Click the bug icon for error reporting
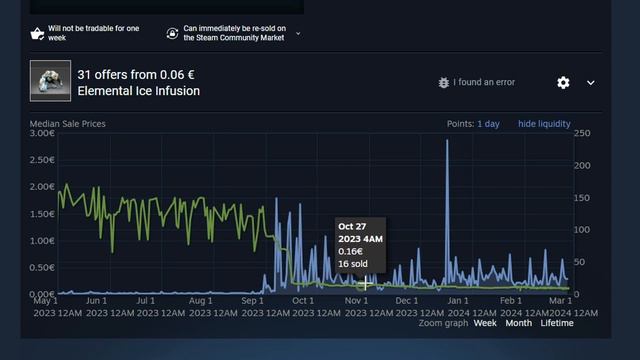640x360 pixels. 444,82
